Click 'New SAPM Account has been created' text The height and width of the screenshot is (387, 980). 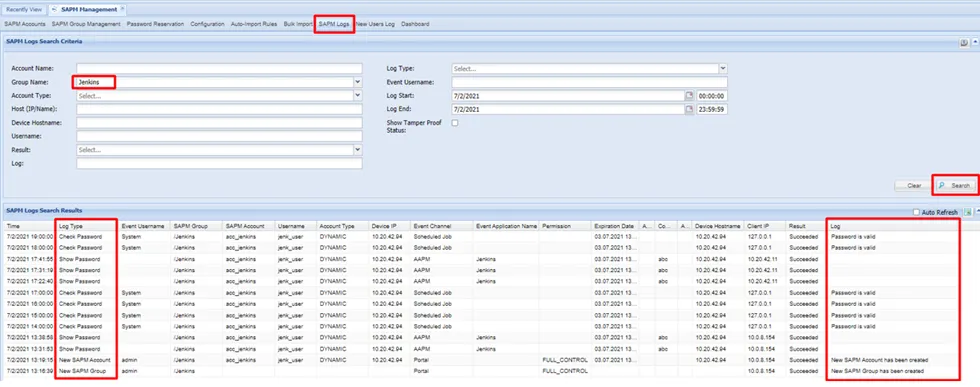coord(879,360)
